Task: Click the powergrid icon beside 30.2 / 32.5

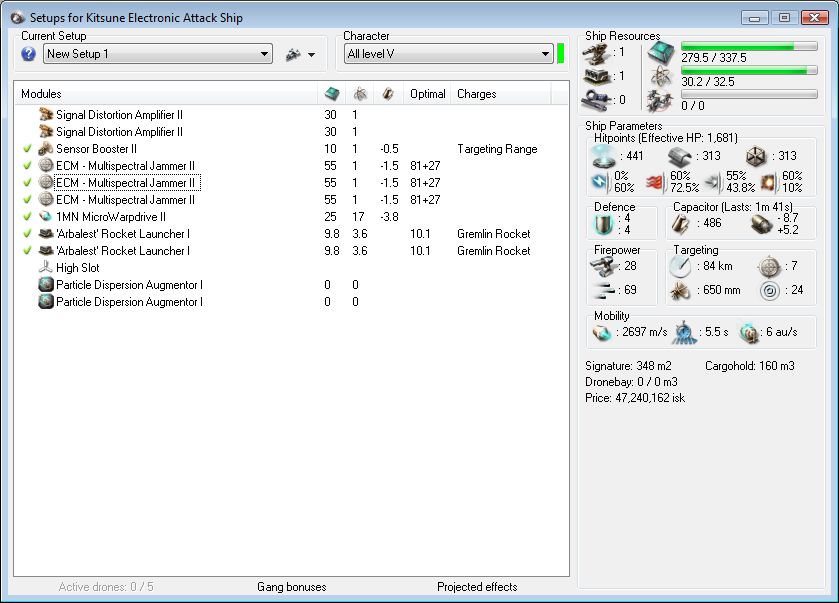Action: pos(661,77)
